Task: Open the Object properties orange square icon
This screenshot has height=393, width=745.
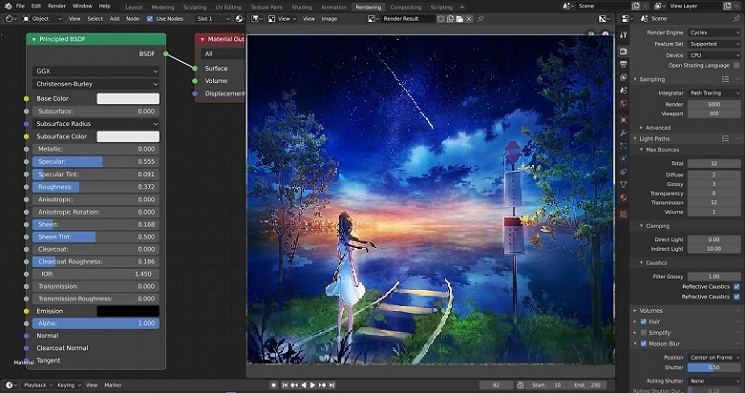Action: pos(624,120)
